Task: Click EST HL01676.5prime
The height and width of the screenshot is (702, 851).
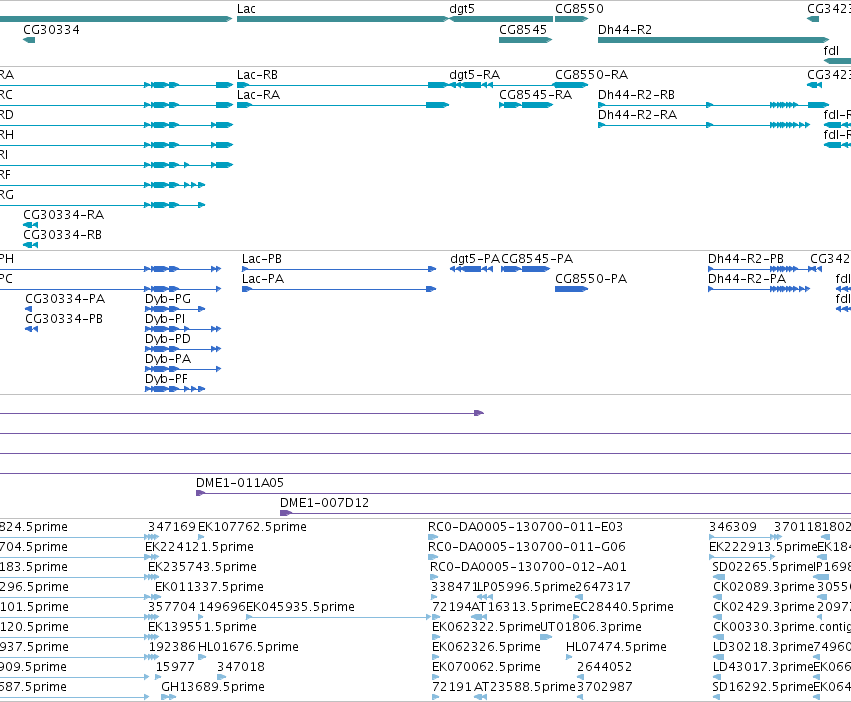Action: coord(248,647)
